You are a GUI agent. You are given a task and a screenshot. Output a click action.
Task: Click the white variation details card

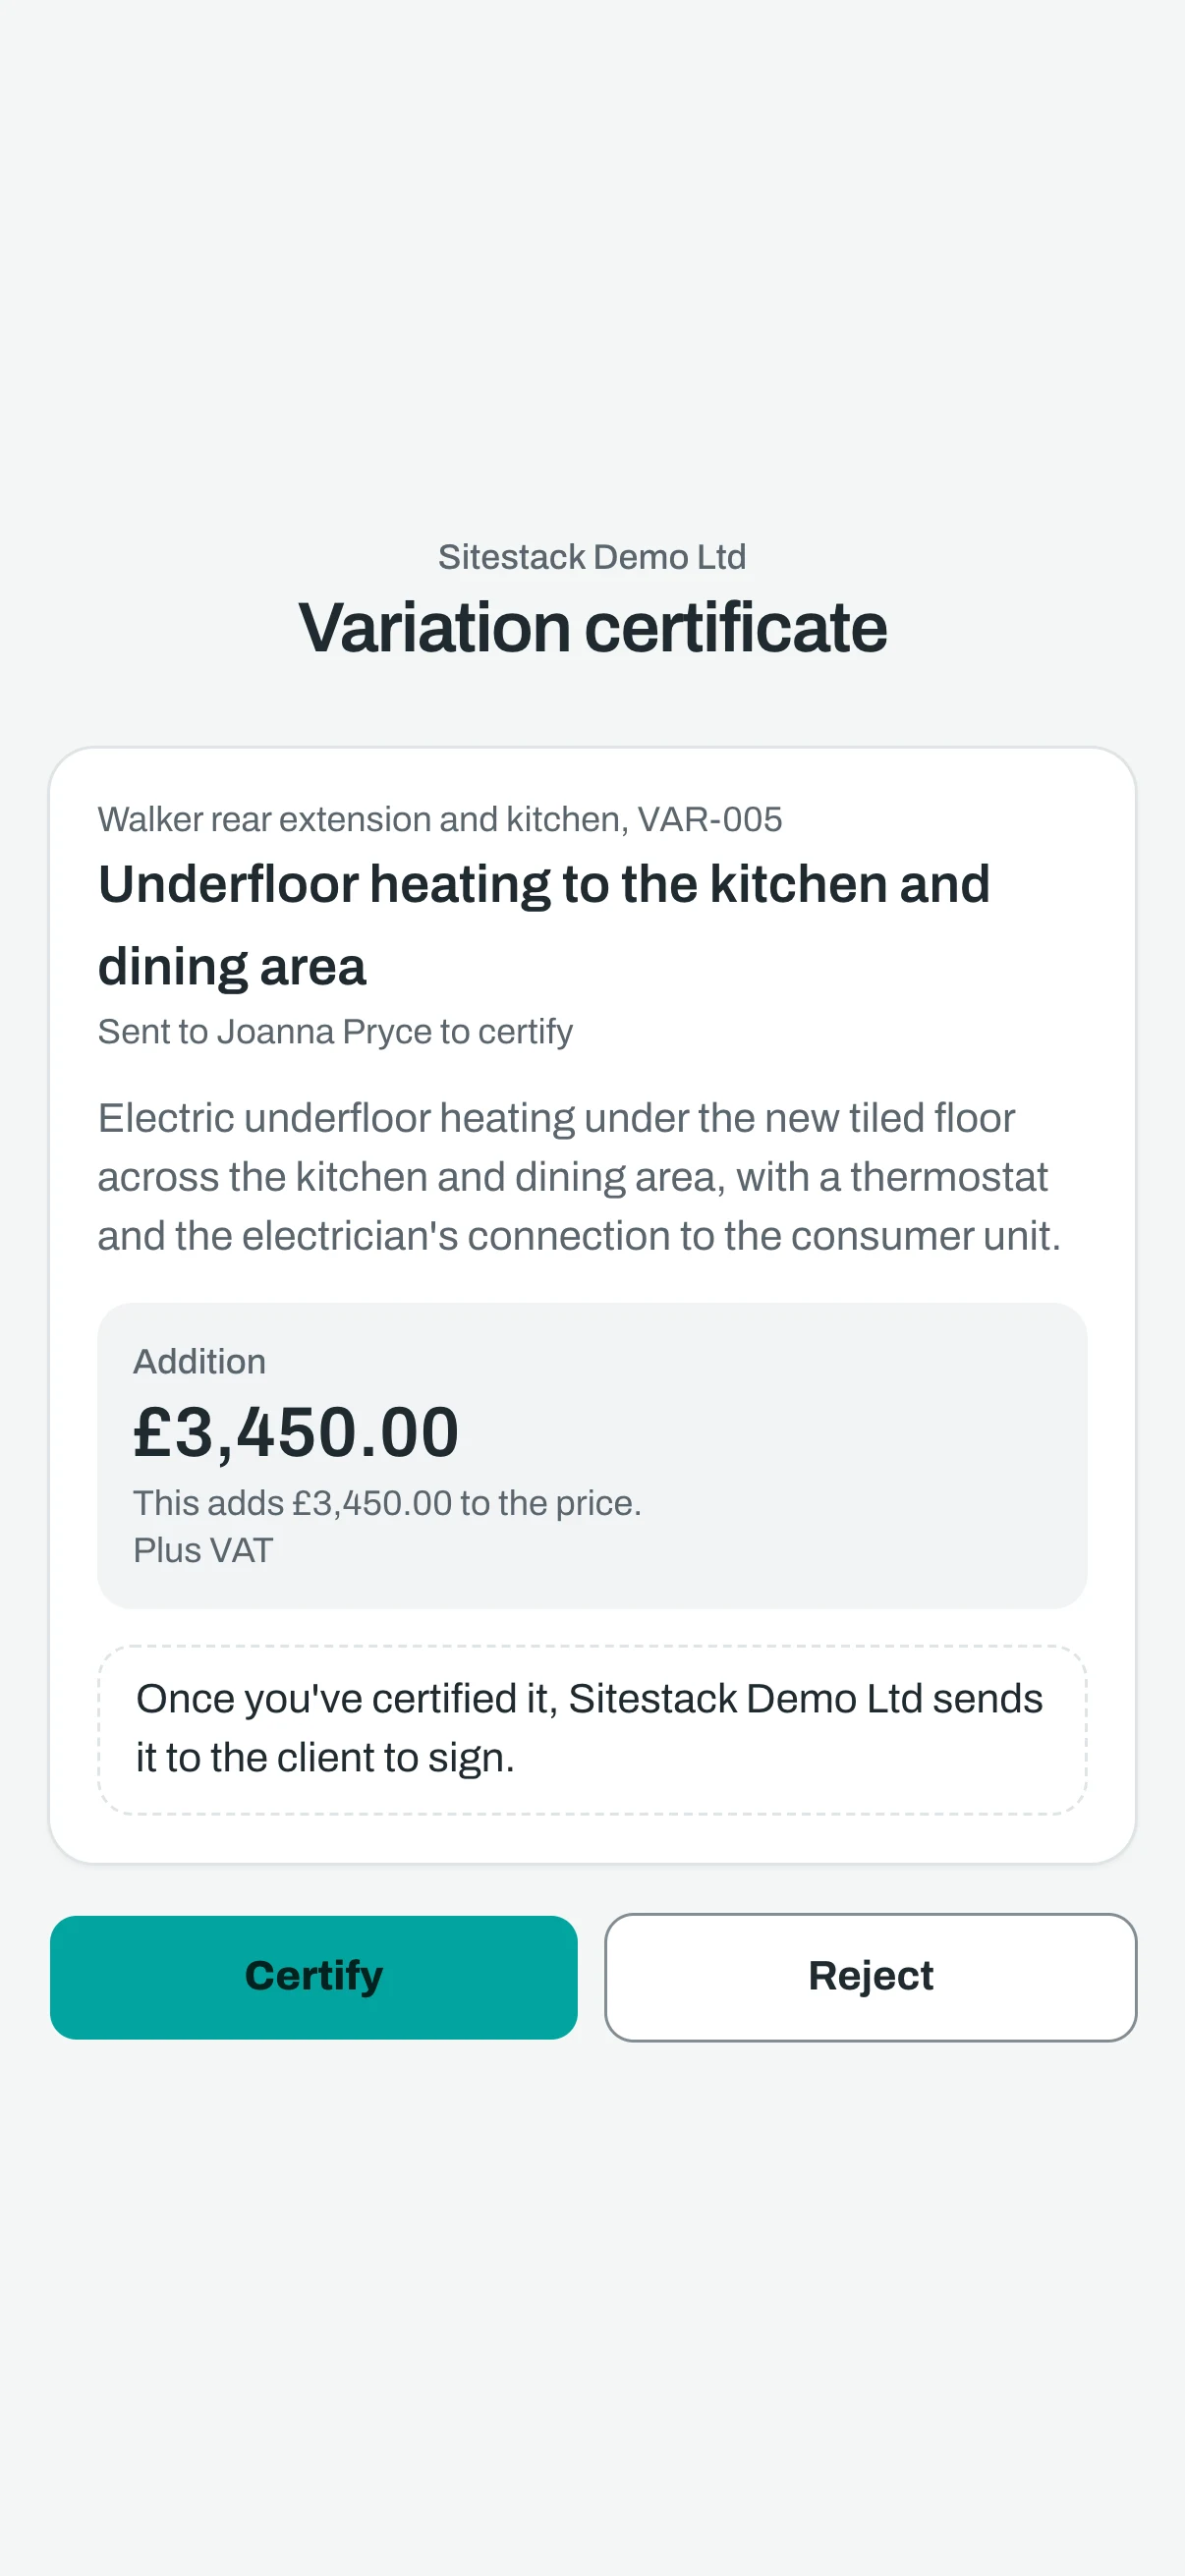(592, 1304)
